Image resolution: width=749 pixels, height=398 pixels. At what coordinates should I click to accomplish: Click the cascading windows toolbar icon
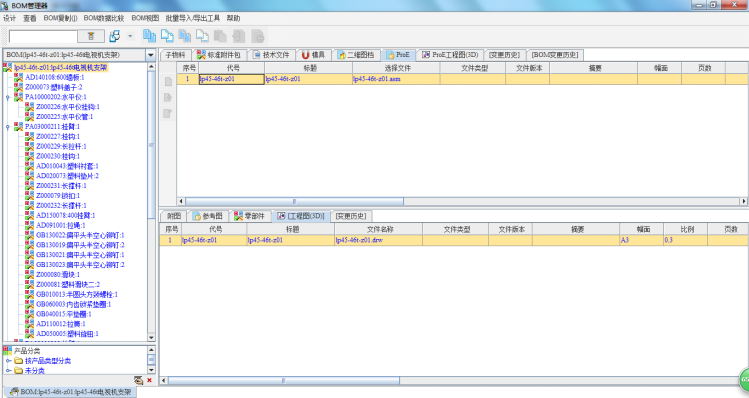click(x=115, y=36)
